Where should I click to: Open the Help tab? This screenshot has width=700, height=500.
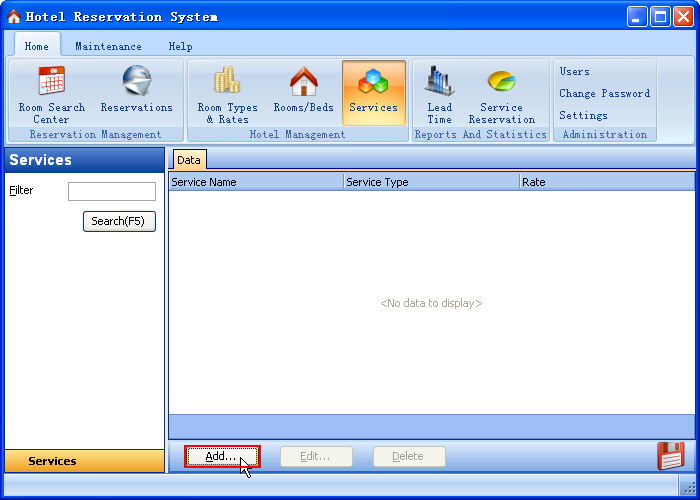(180, 46)
